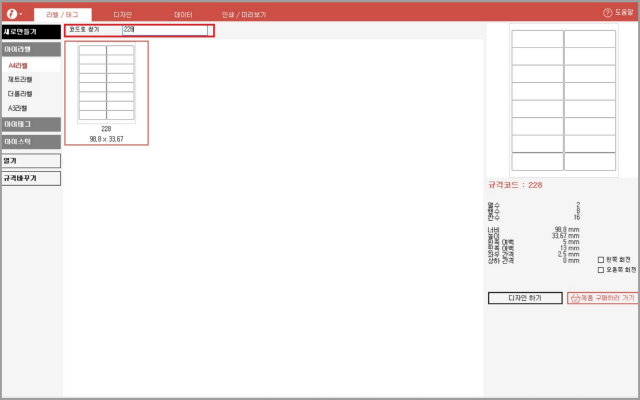Select the 228 label template thumbnail
The width and height of the screenshot is (640, 400).
[107, 93]
